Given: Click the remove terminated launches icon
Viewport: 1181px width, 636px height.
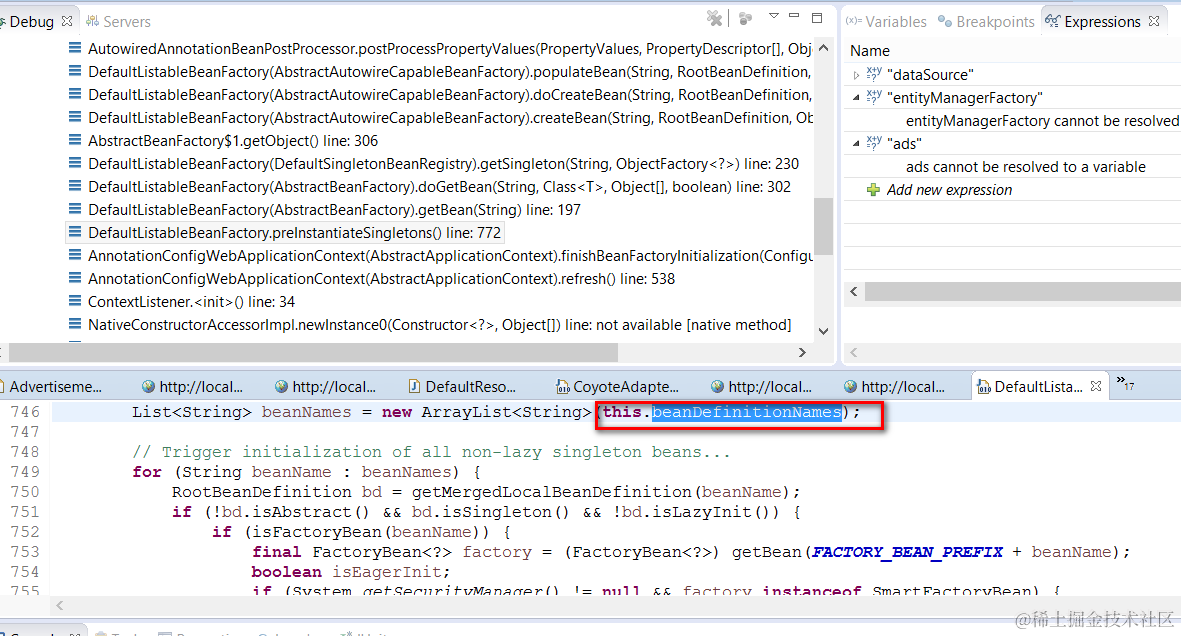Looking at the screenshot, I should tap(714, 18).
